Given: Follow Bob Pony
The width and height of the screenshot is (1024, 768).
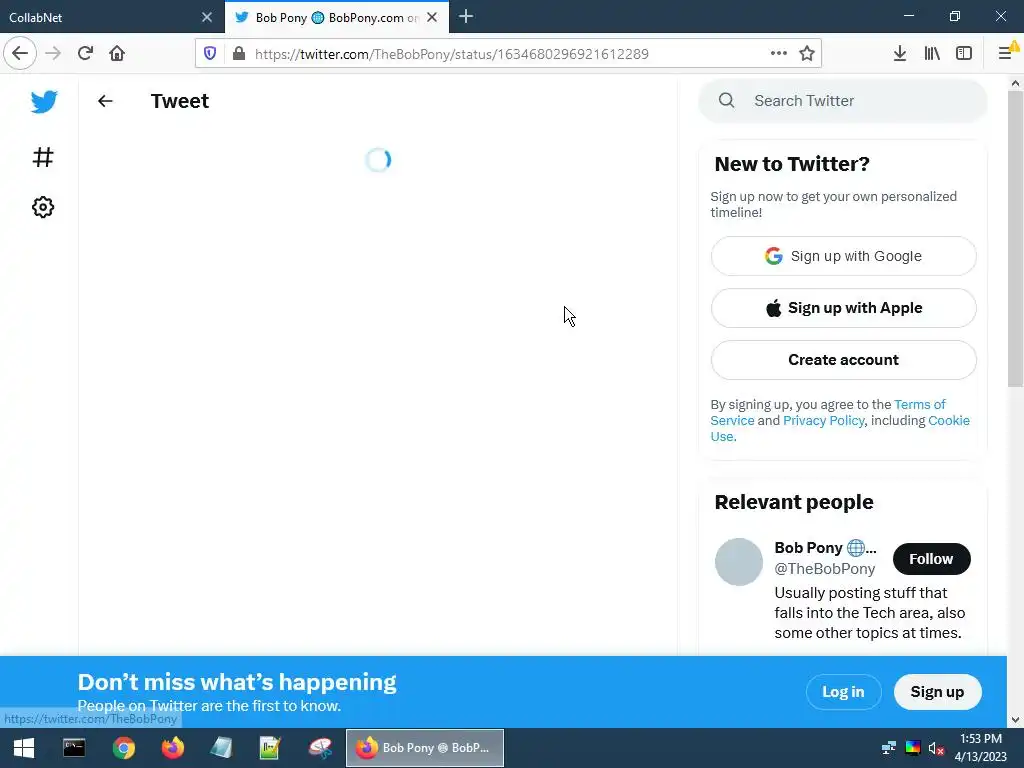Looking at the screenshot, I should [931, 559].
